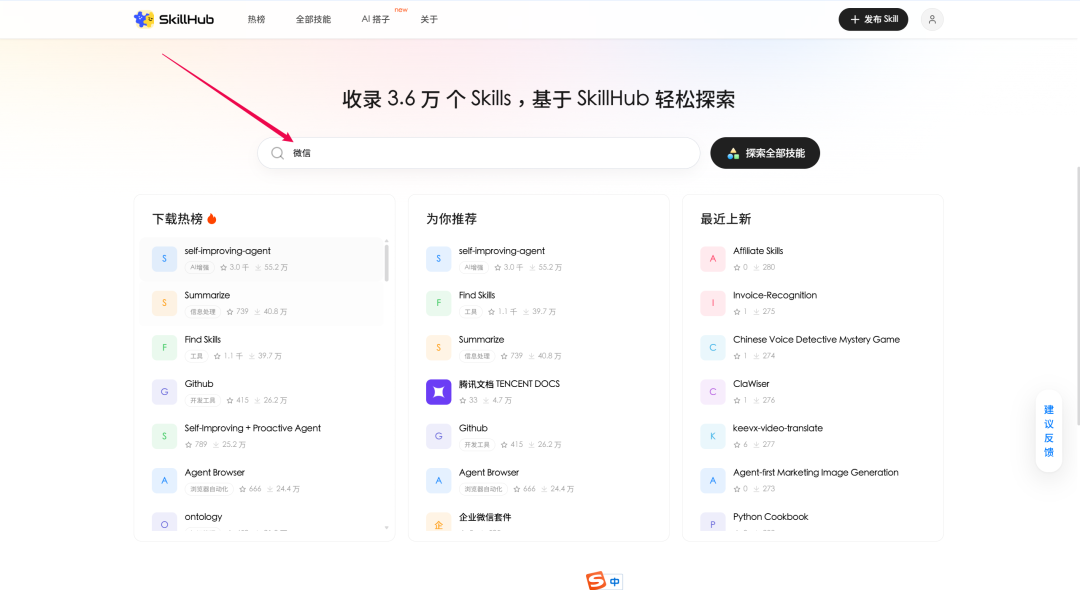This screenshot has width=1080, height=590.
Task: Click the magnifier icon in search box
Action: tap(278, 153)
